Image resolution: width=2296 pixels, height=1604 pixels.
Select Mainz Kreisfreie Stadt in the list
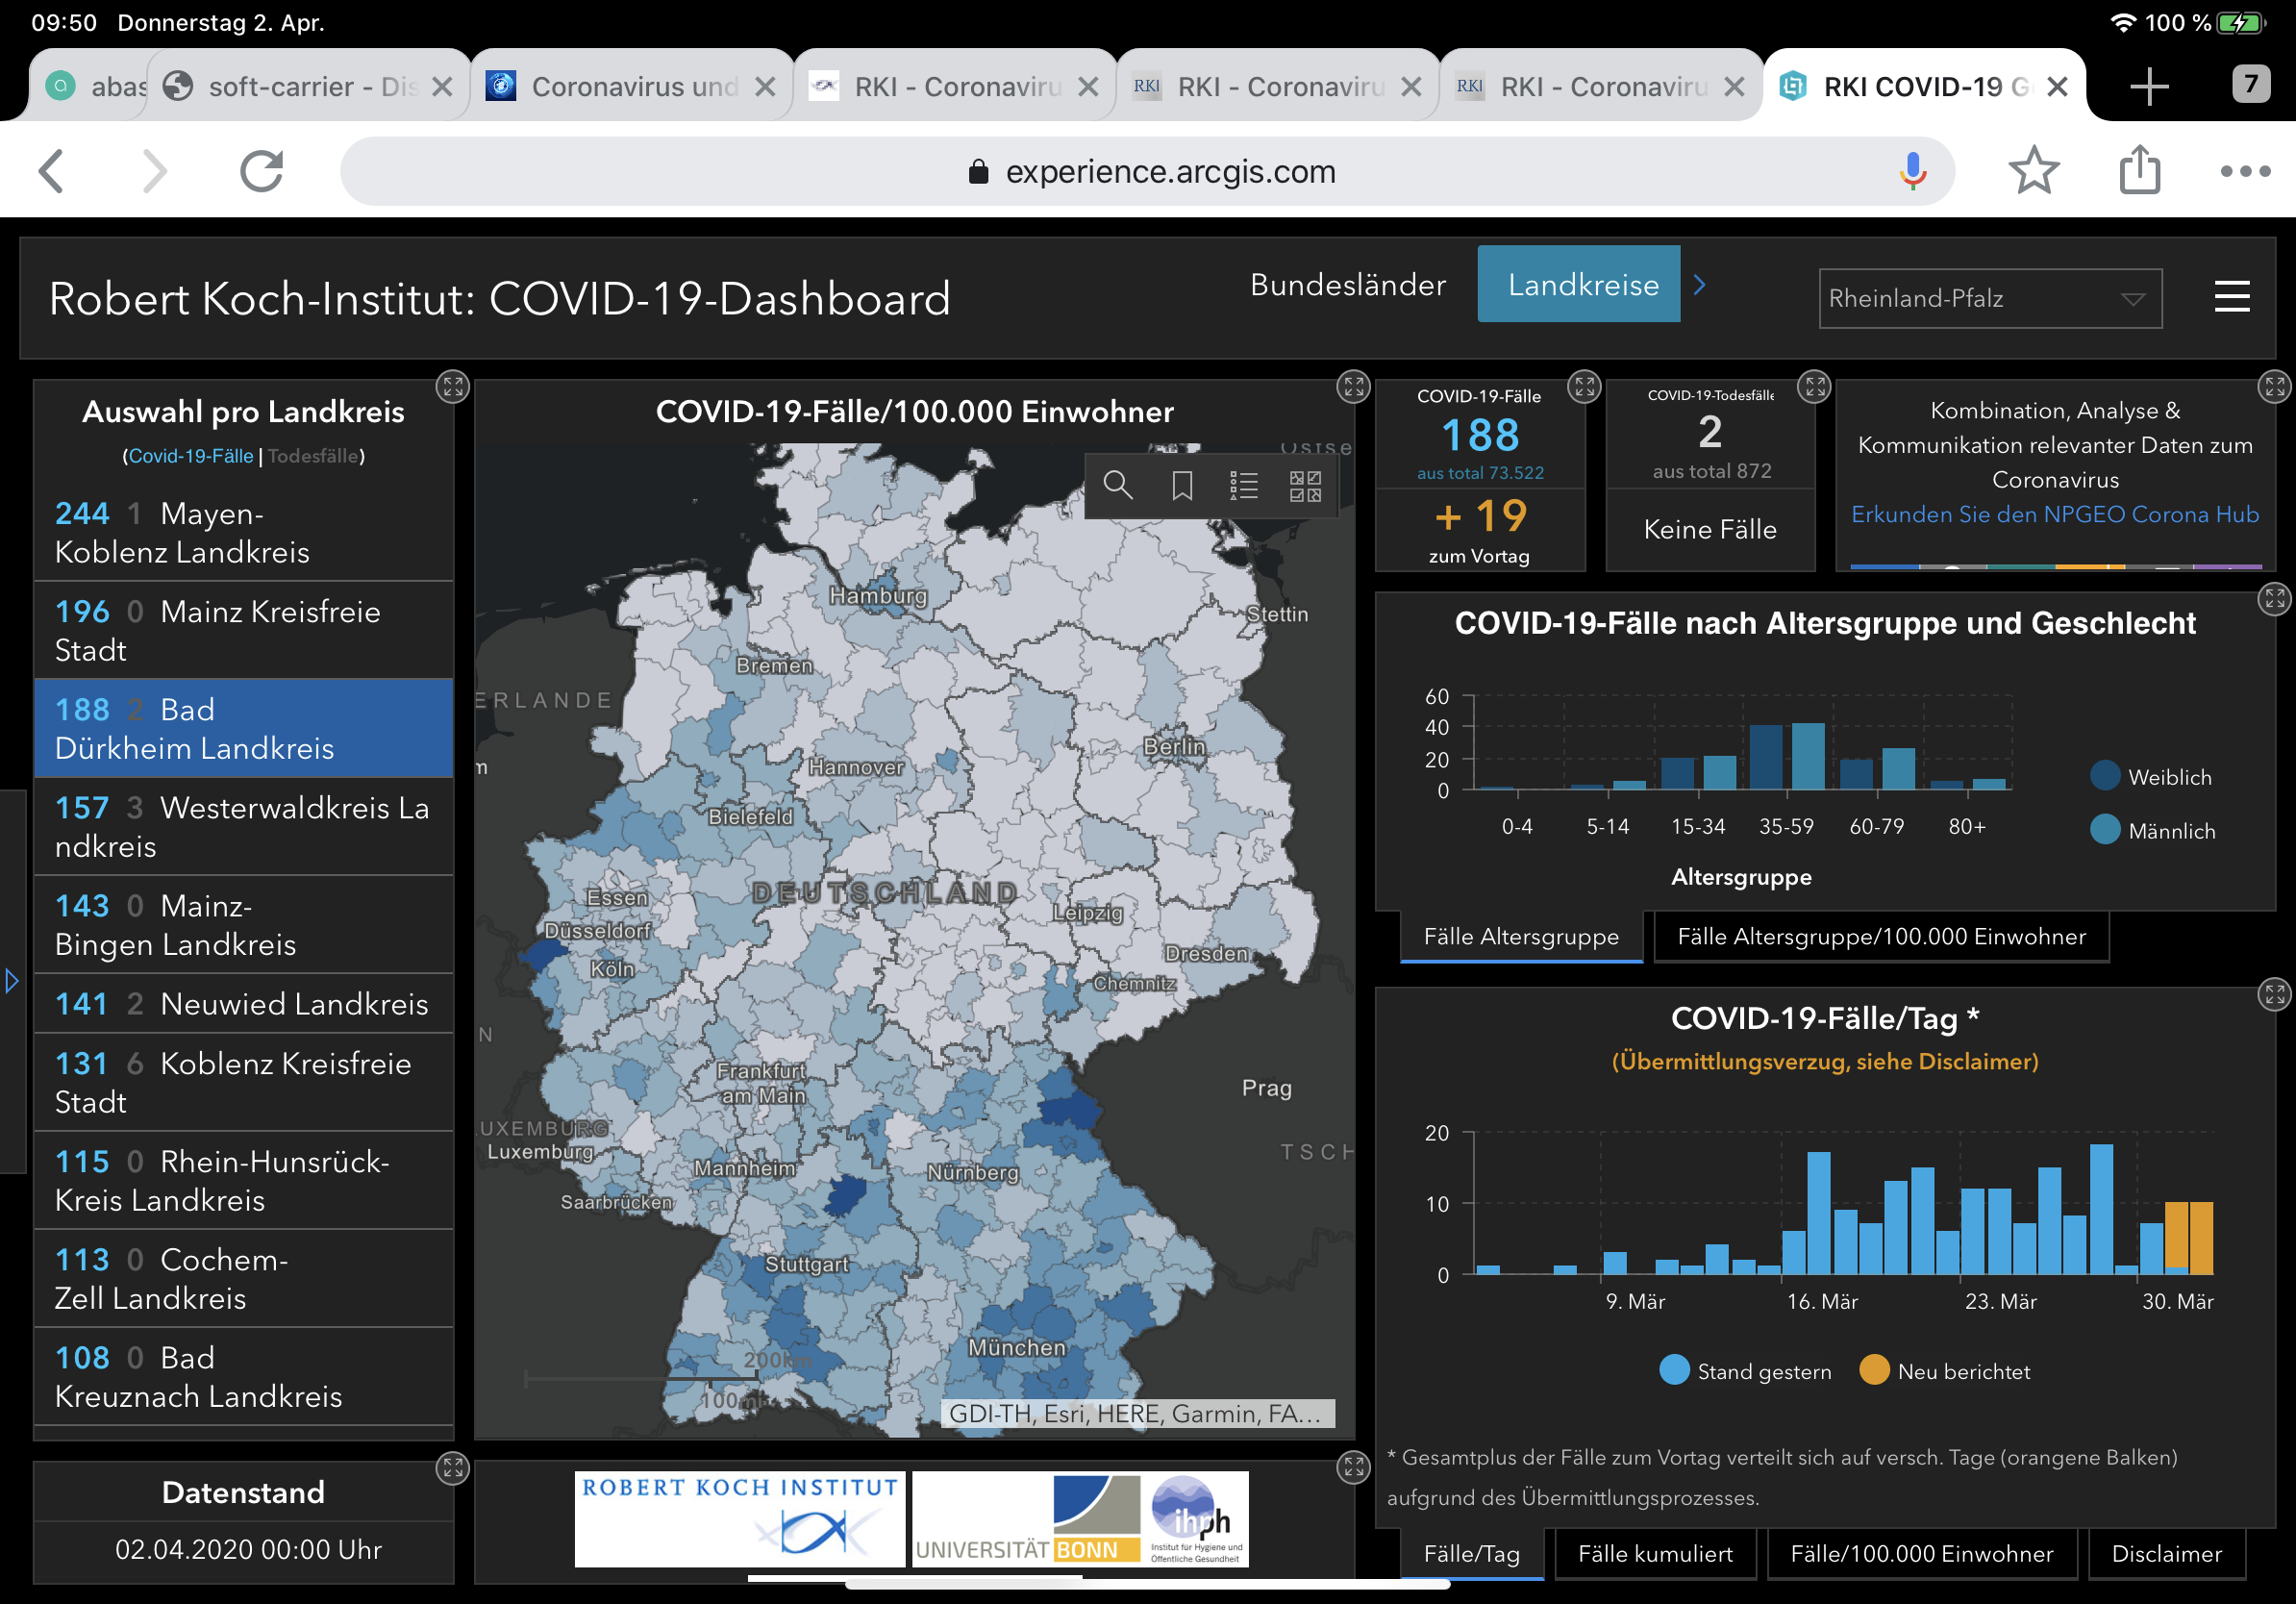(x=243, y=630)
